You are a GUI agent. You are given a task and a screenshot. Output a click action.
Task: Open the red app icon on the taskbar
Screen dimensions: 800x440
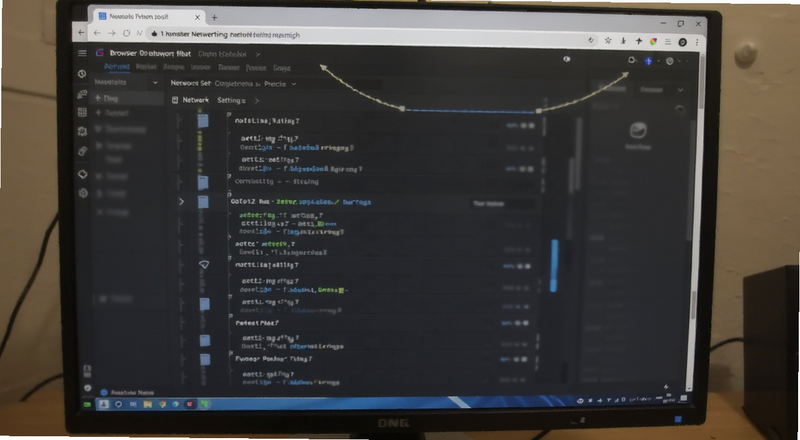(190, 404)
